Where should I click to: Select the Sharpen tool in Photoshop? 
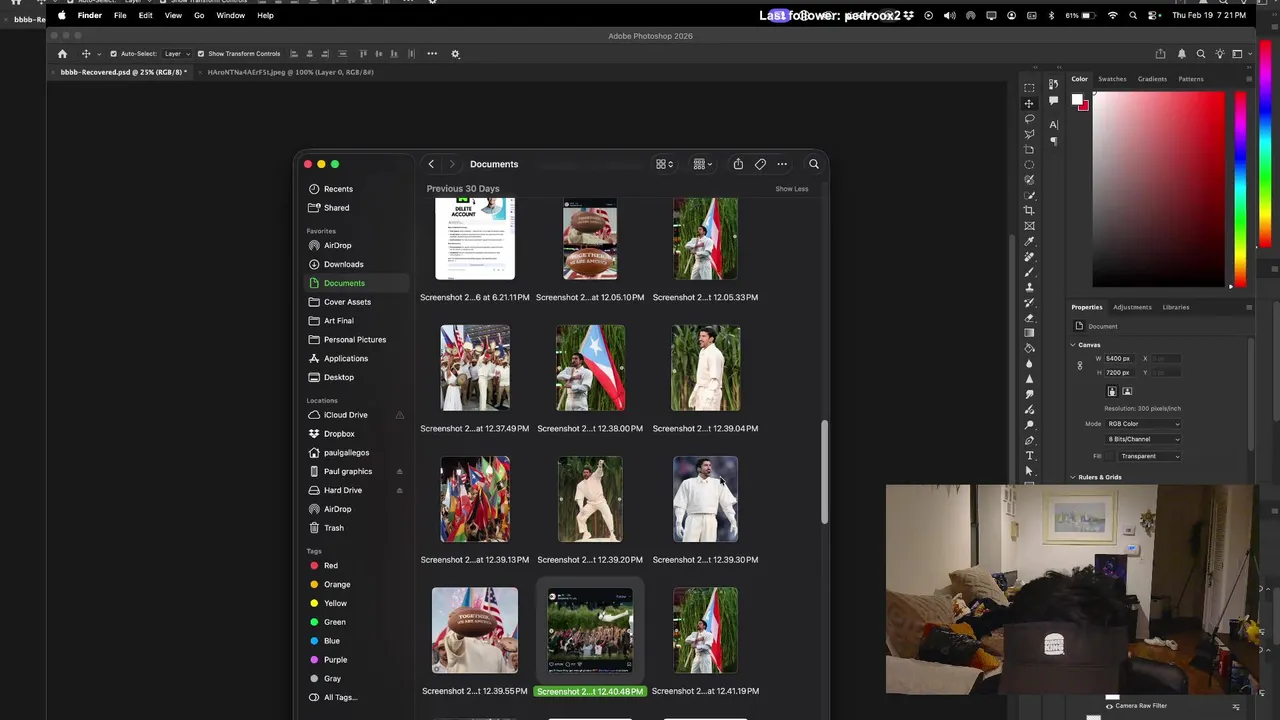pos(1029,379)
